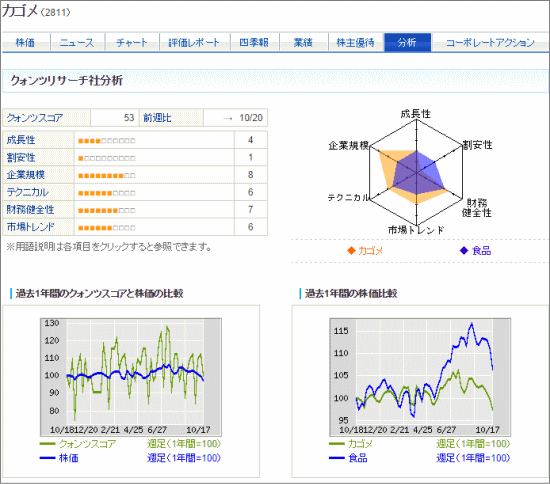
Task: Click the 10/20 date value
Action: pos(251,118)
